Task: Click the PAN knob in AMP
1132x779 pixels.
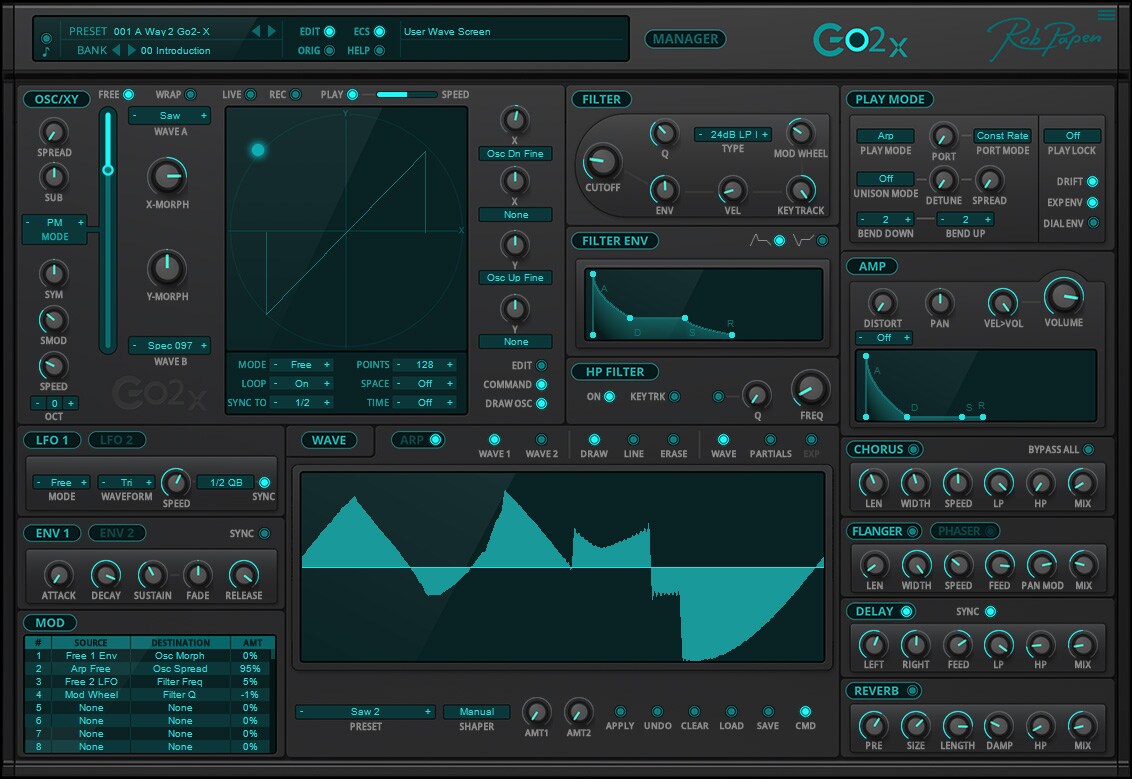Action: [939, 303]
